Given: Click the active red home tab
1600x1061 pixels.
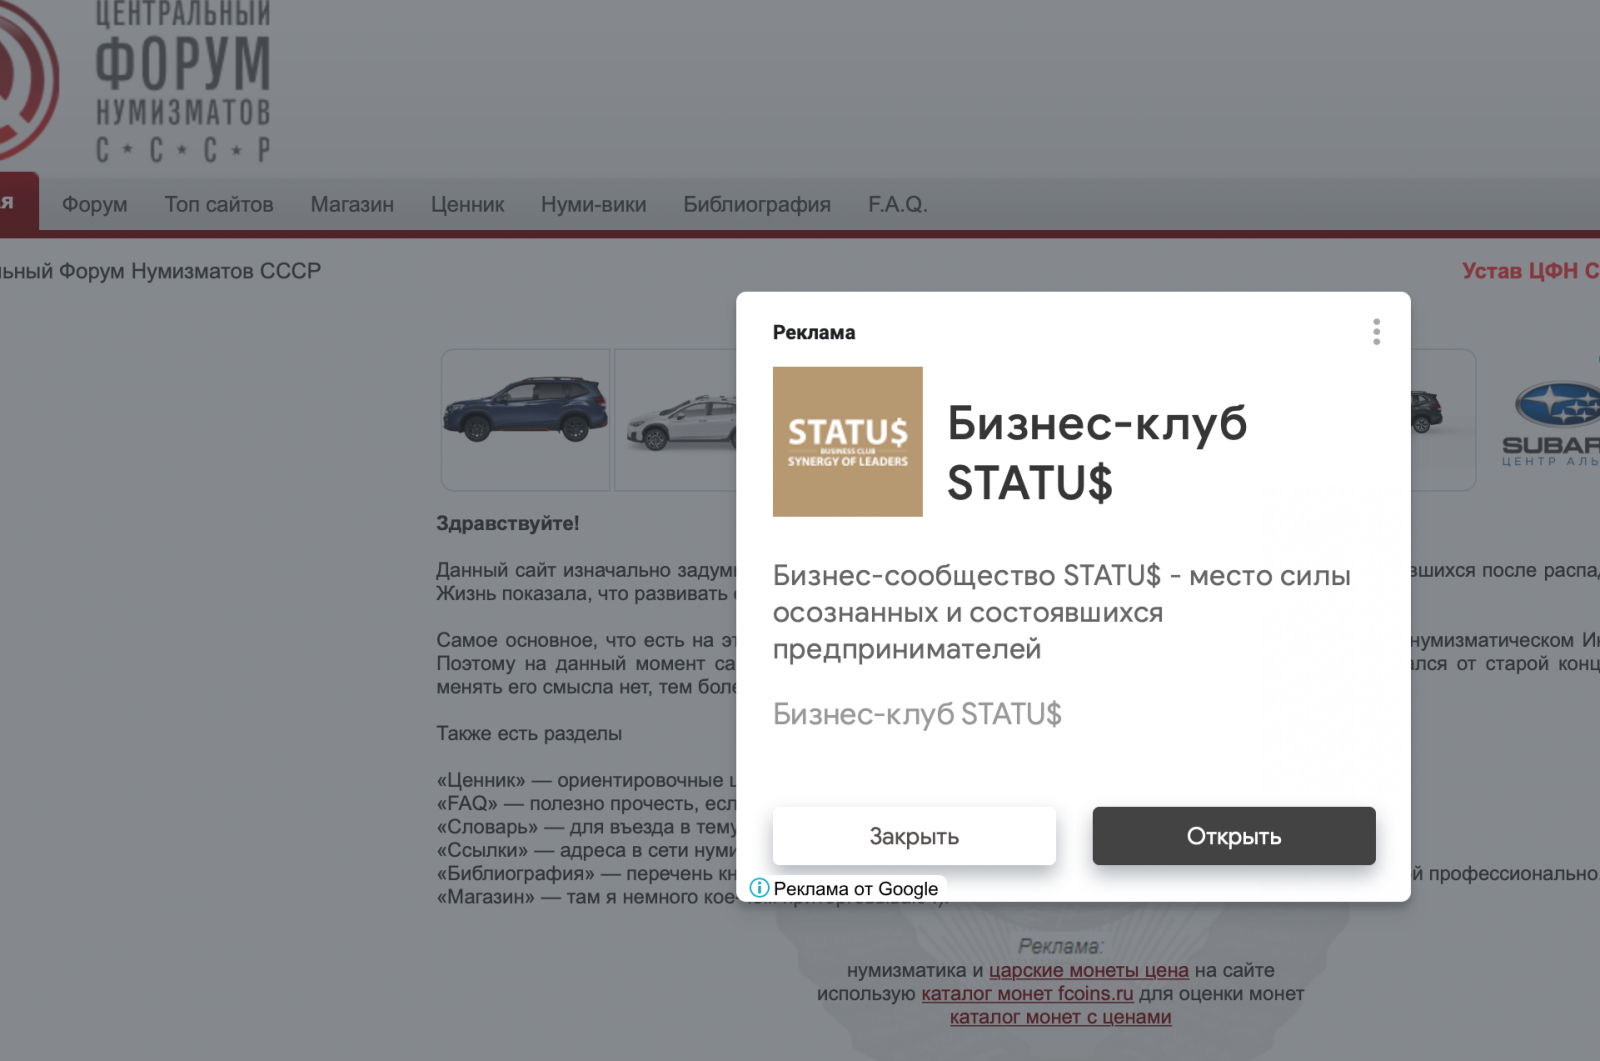Looking at the screenshot, I should click(x=19, y=202).
